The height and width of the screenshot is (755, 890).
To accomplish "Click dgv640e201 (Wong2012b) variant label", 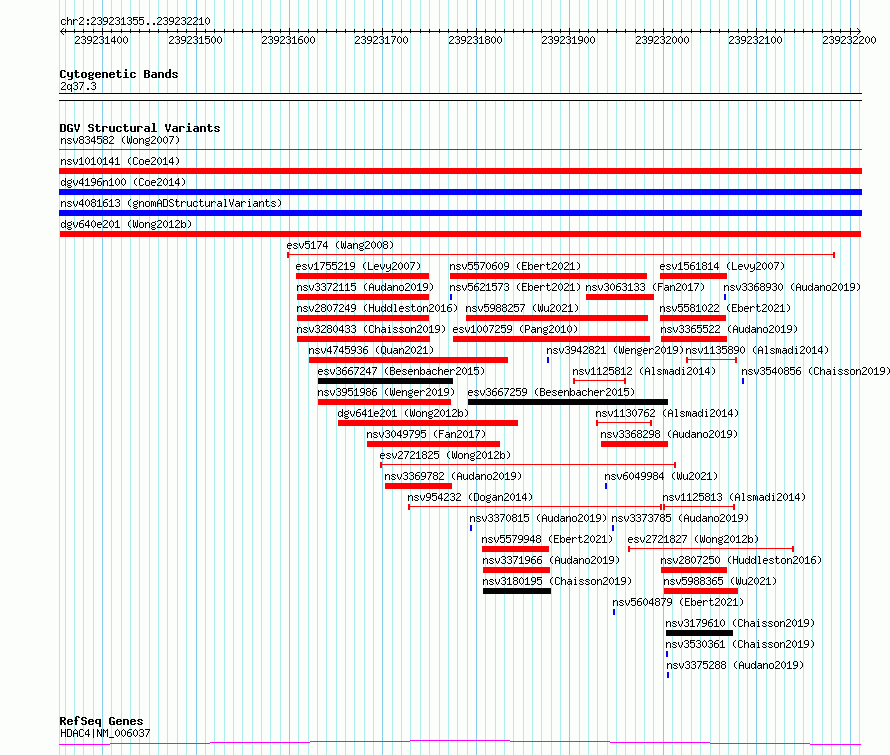I will [126, 224].
